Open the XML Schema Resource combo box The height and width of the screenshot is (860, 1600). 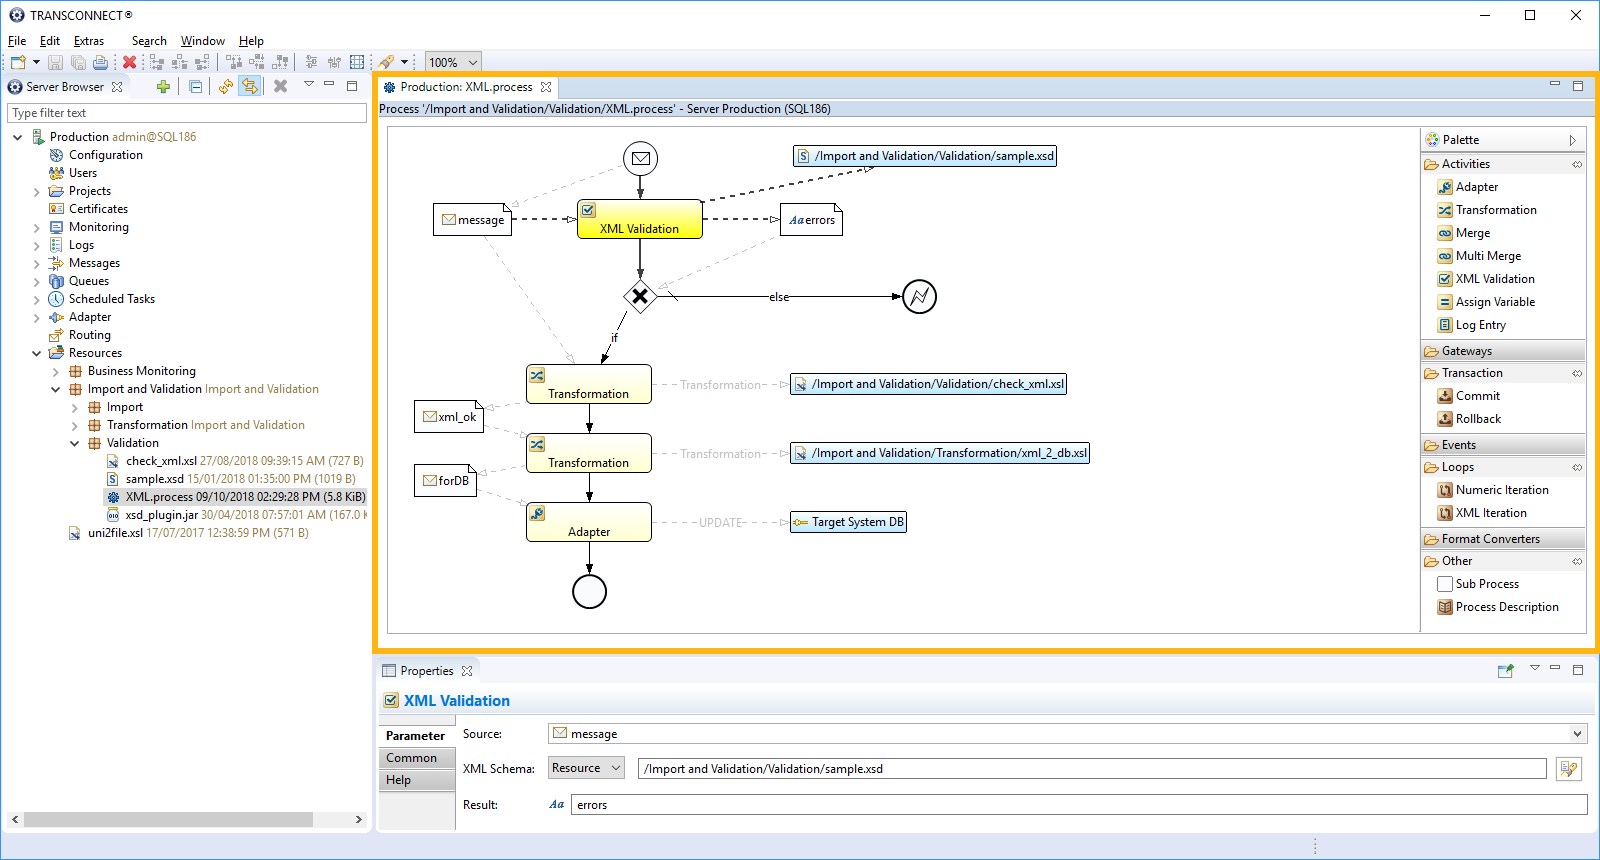click(586, 768)
